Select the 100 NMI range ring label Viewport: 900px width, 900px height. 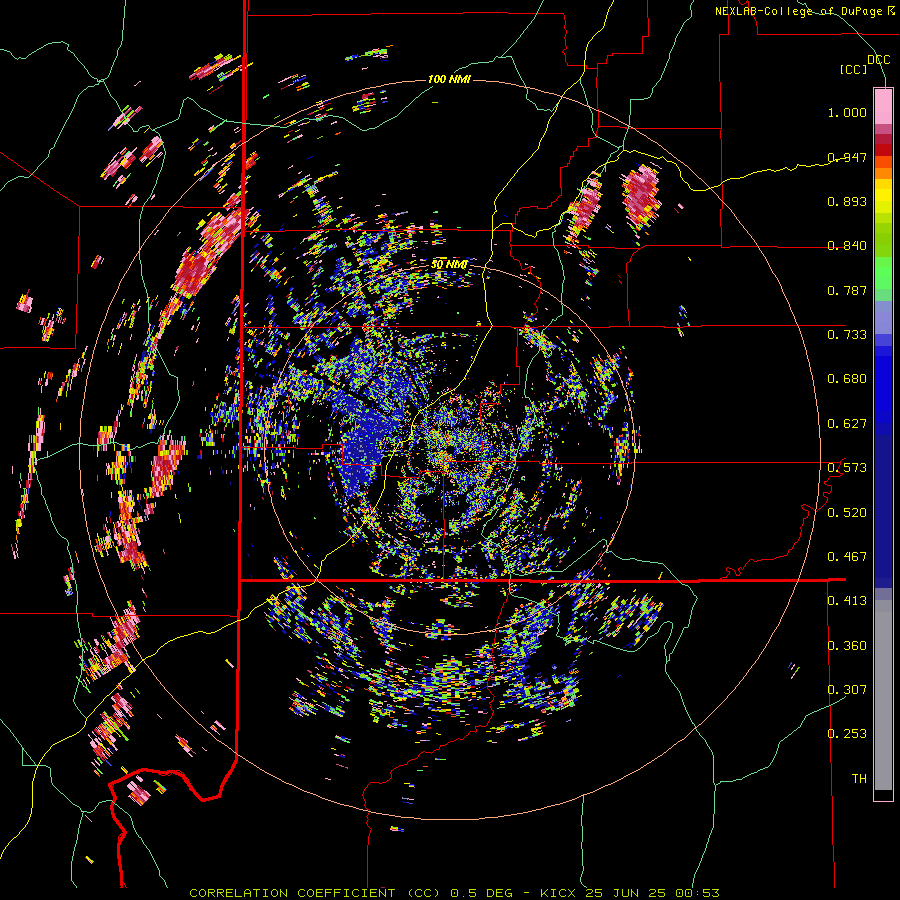coord(449,79)
